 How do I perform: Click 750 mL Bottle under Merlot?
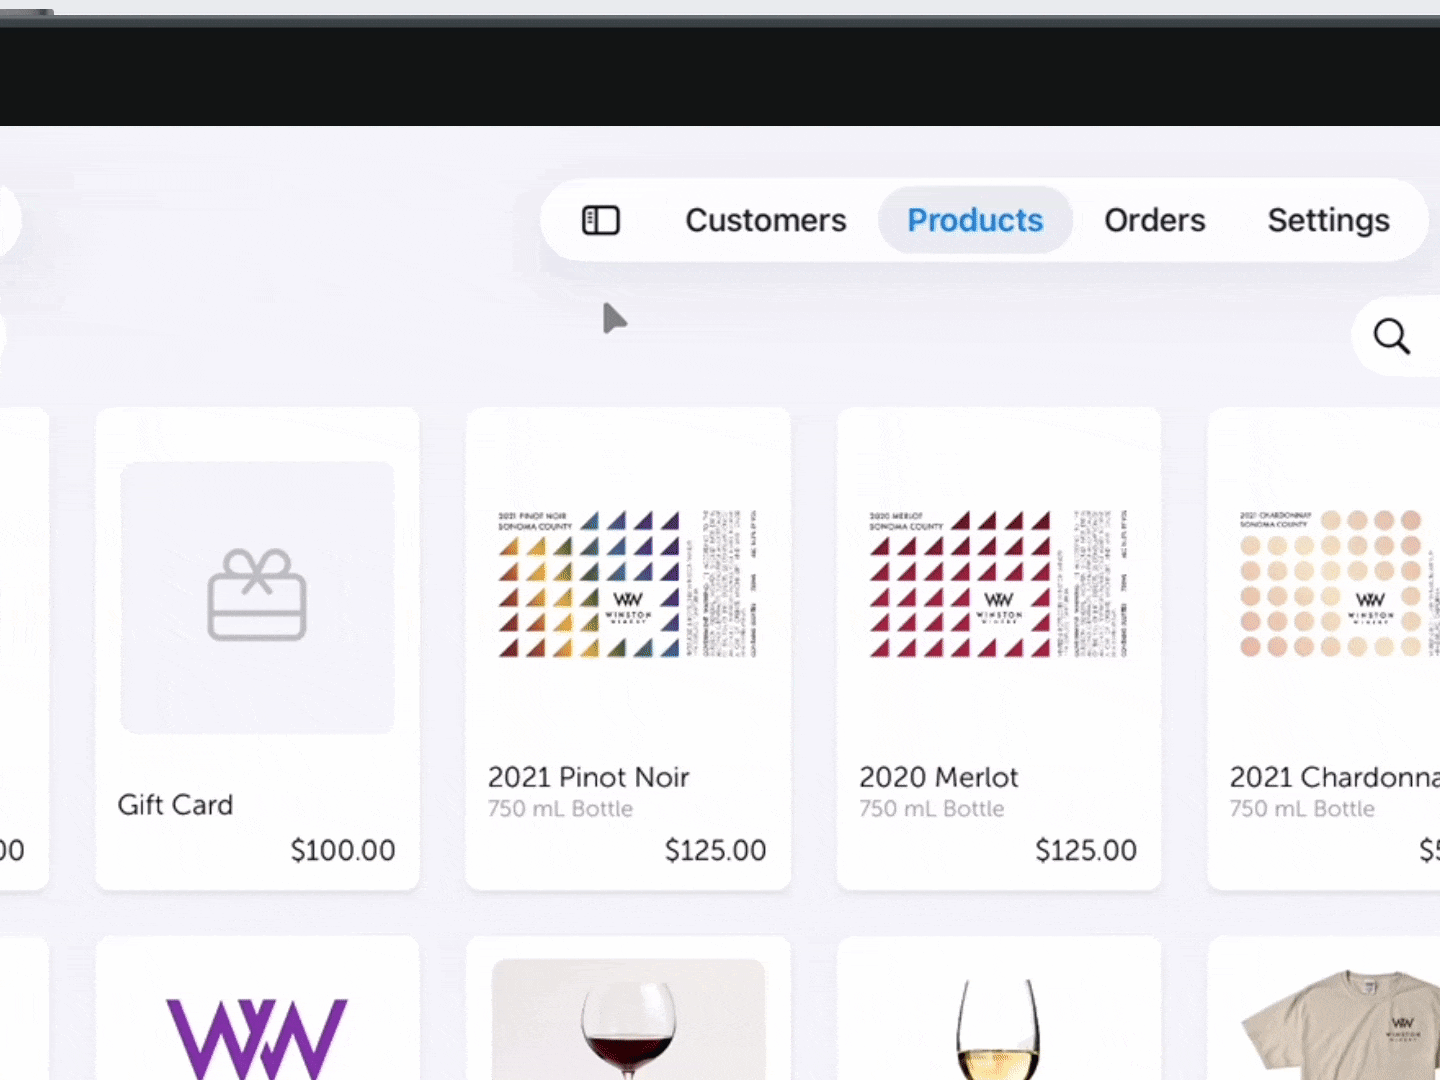(x=931, y=809)
